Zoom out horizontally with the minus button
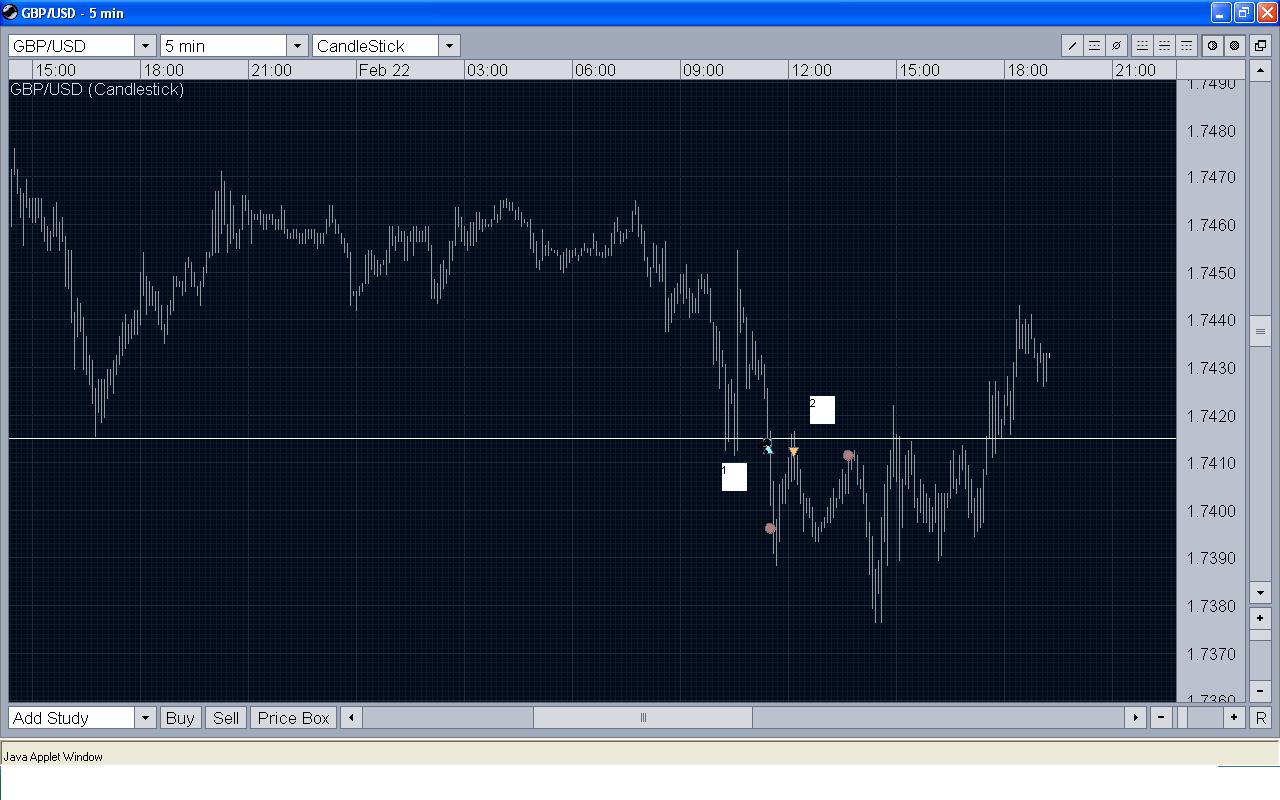 pyautogui.click(x=1161, y=718)
